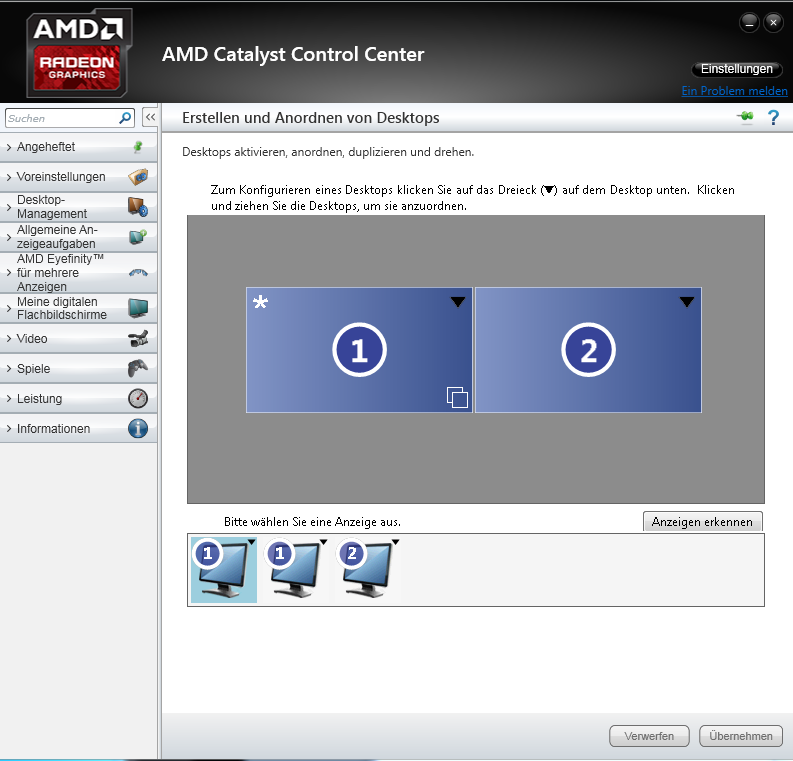
Task: Select the display 2 thumbnail
Action: pos(368,570)
